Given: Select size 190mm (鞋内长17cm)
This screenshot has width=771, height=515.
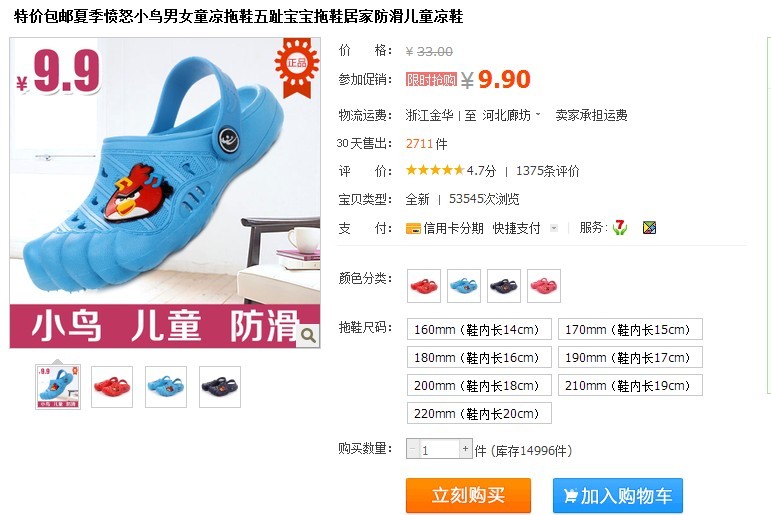Looking at the screenshot, I should point(630,357).
